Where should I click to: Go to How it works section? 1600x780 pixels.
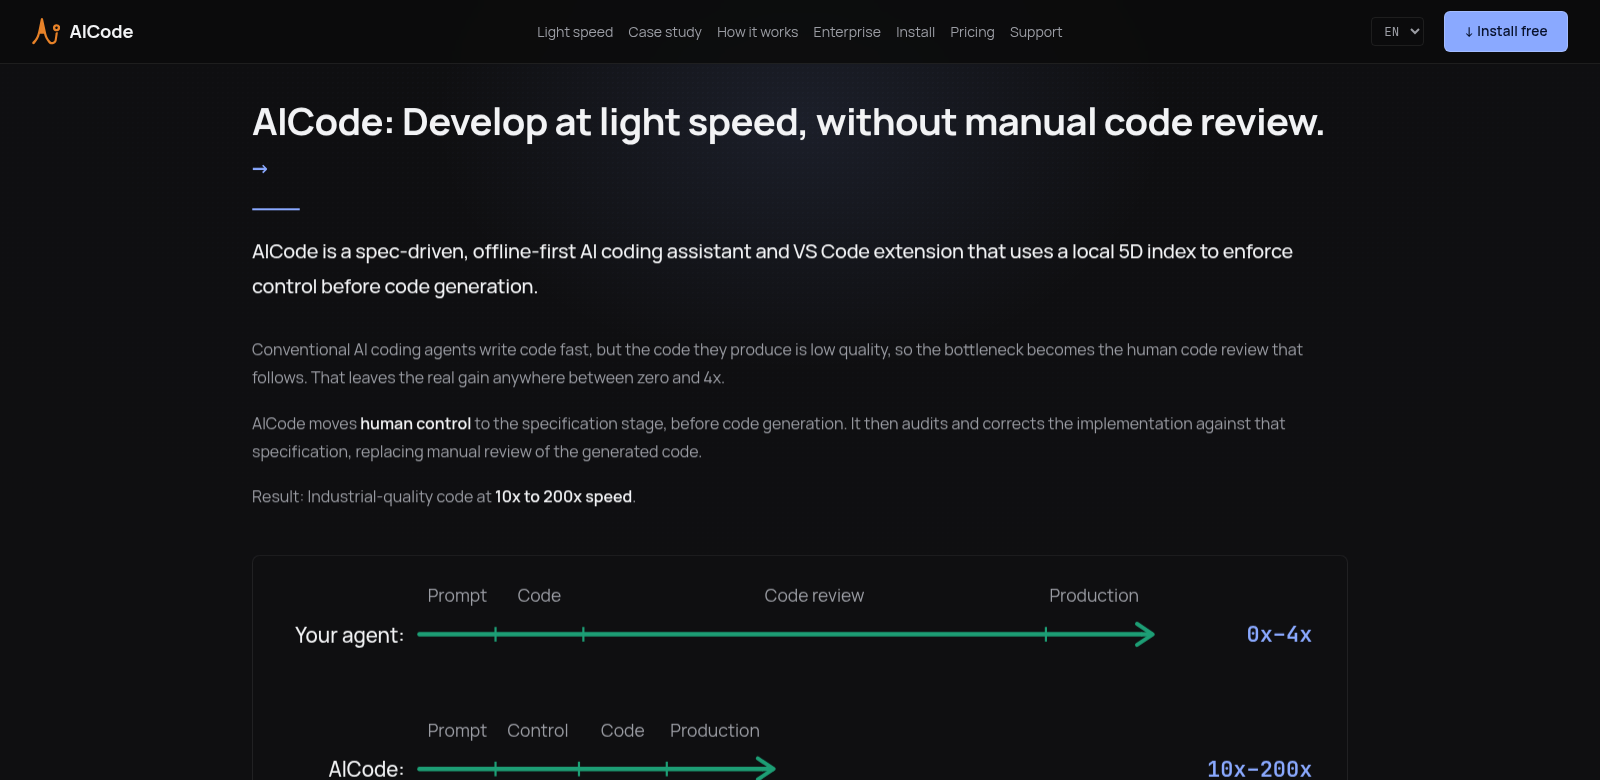[757, 32]
